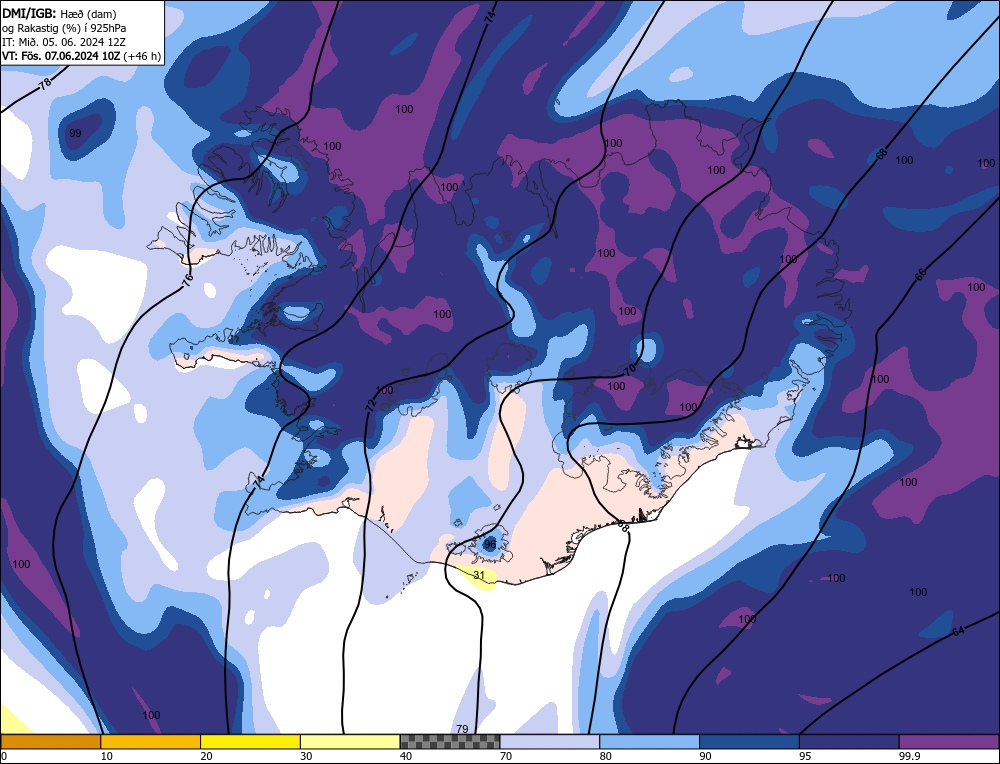
Task: Click the 'IT: Mið. 05. 06. 2024 12Z' line
Action: click(64, 42)
